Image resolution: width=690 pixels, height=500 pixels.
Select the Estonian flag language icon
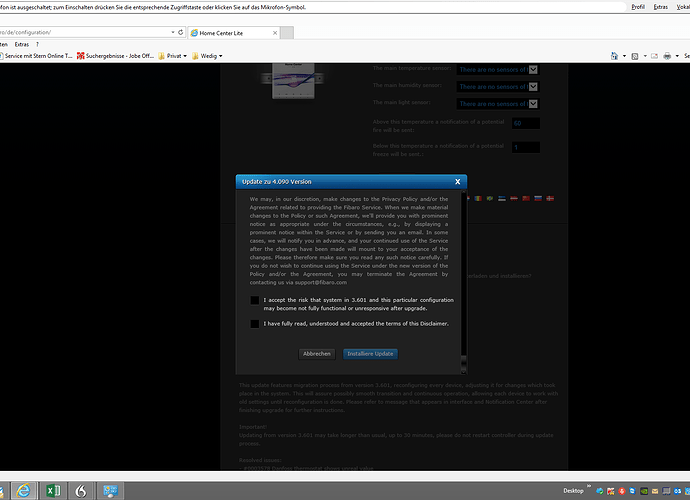point(502,199)
